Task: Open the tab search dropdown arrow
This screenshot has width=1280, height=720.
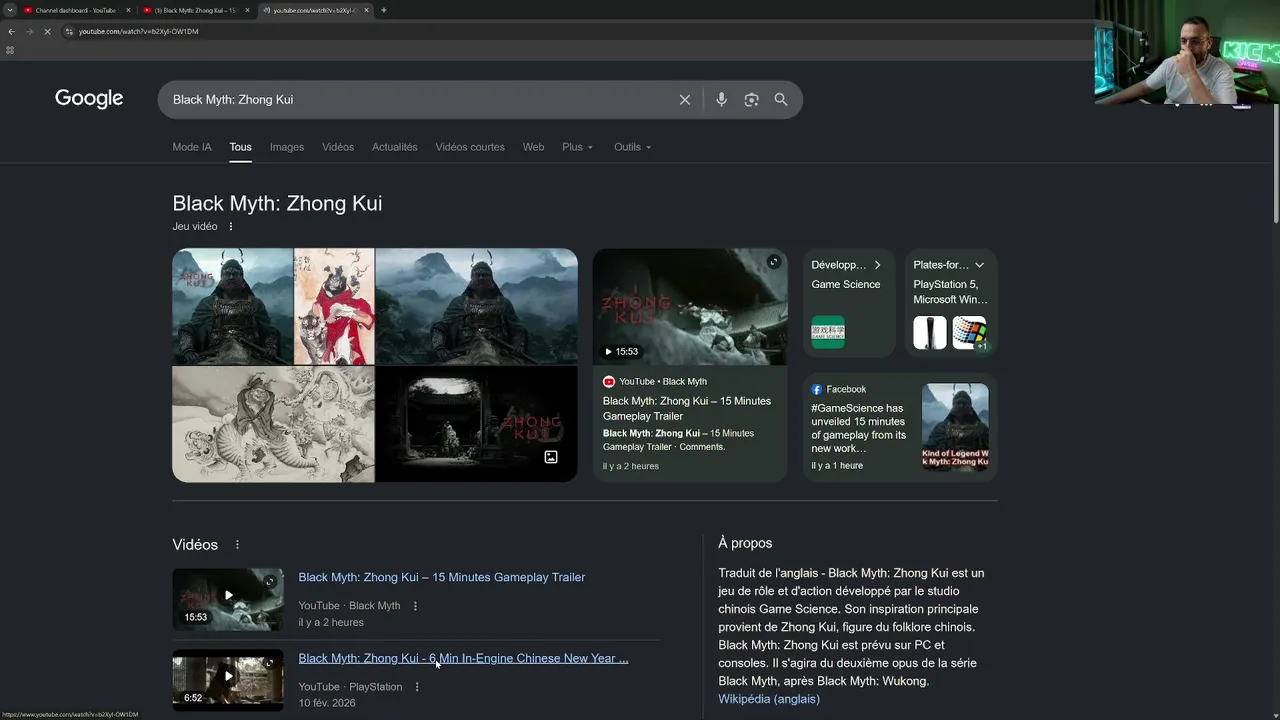Action: [x=9, y=10]
